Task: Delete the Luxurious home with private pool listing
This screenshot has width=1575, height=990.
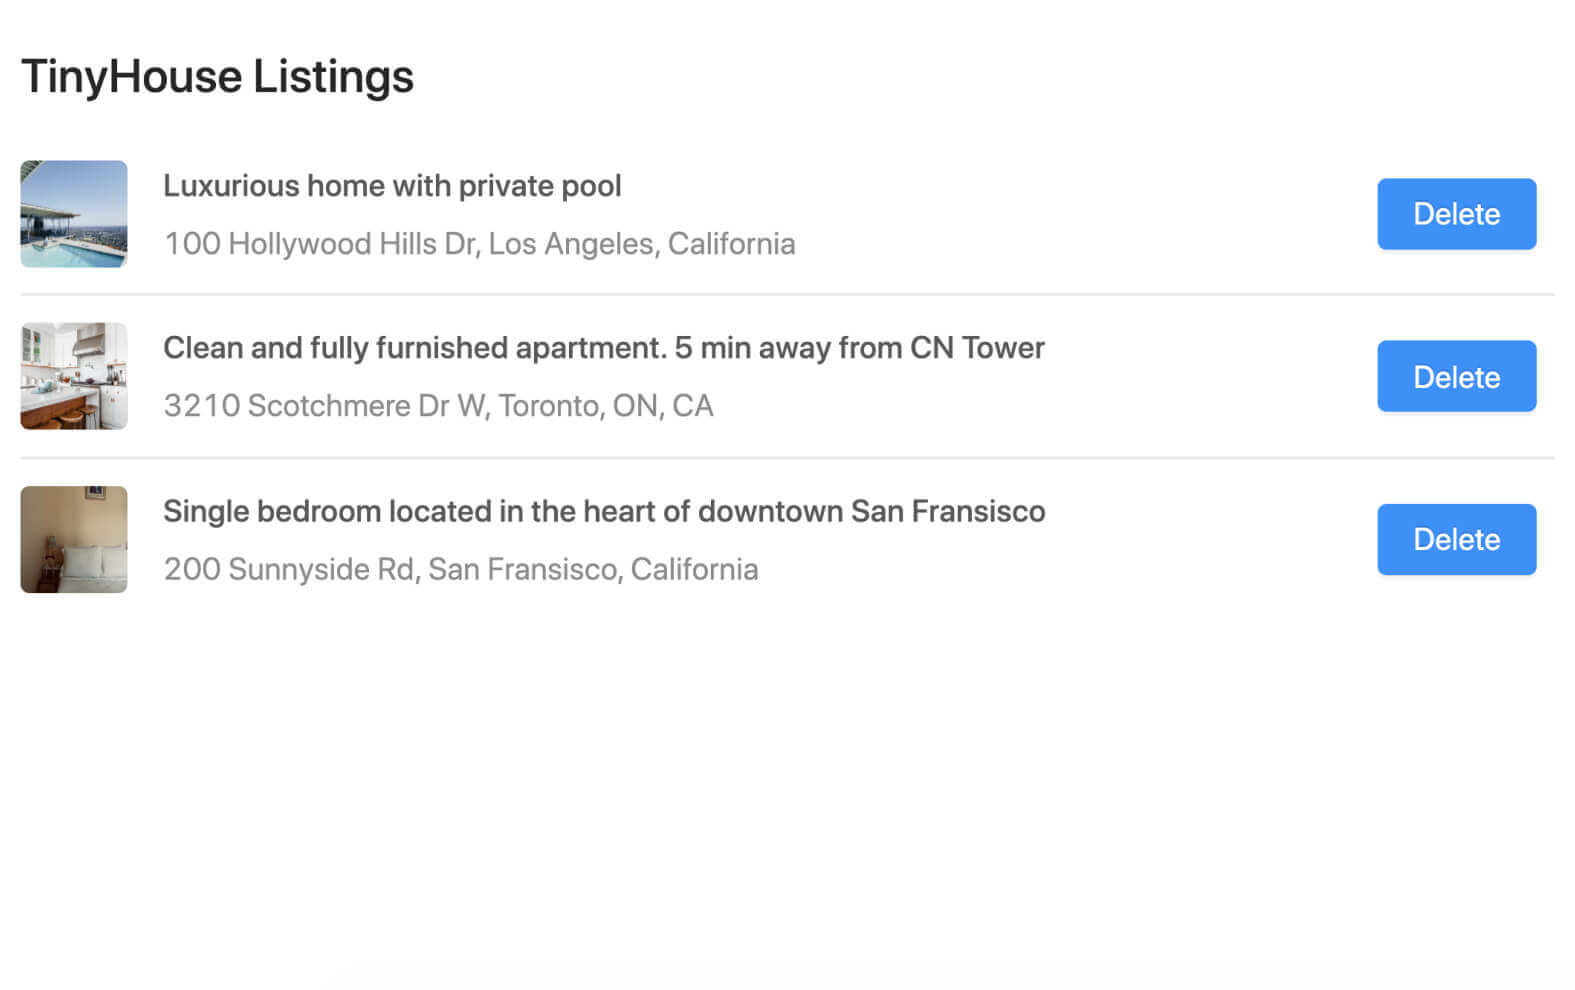Action: [x=1456, y=214]
